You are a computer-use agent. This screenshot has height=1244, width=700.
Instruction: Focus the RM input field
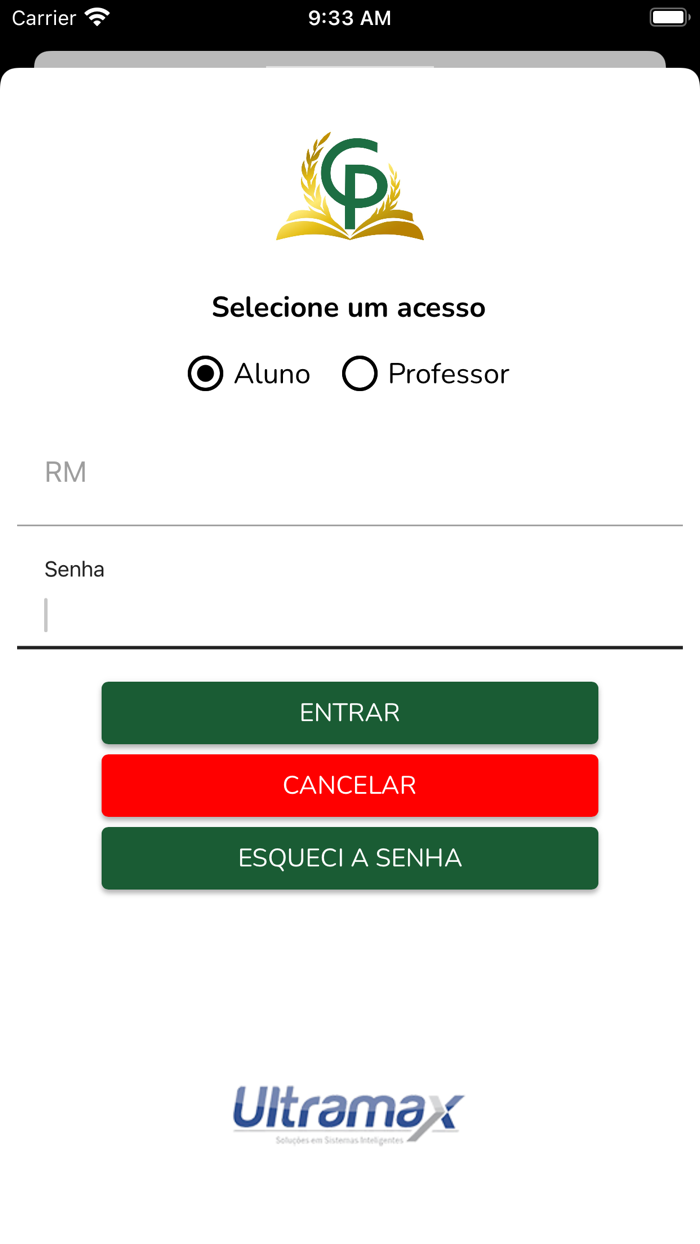[x=350, y=473]
